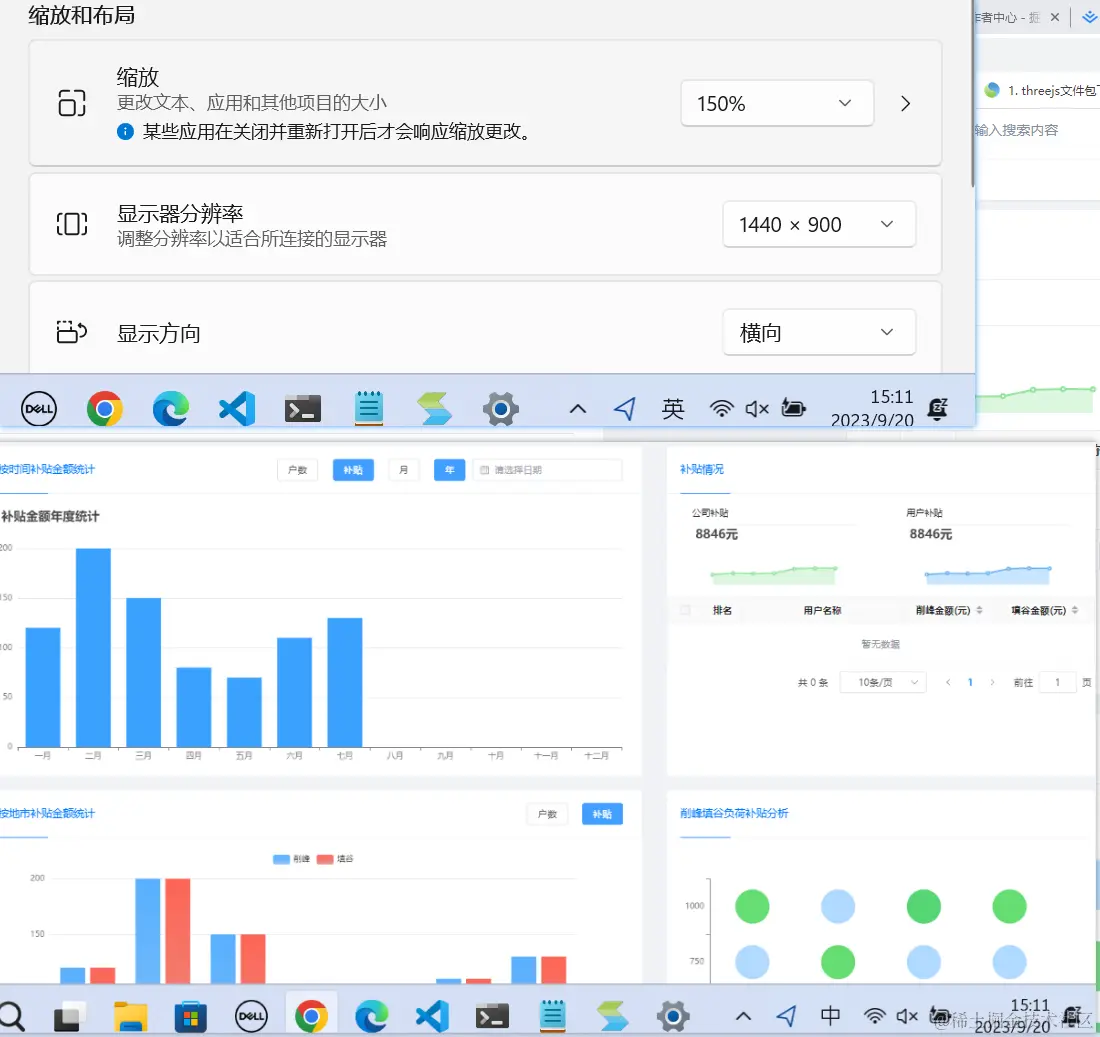
Task: Open the Settings gear in the bottom taskbar
Action: pyautogui.click(x=673, y=1015)
